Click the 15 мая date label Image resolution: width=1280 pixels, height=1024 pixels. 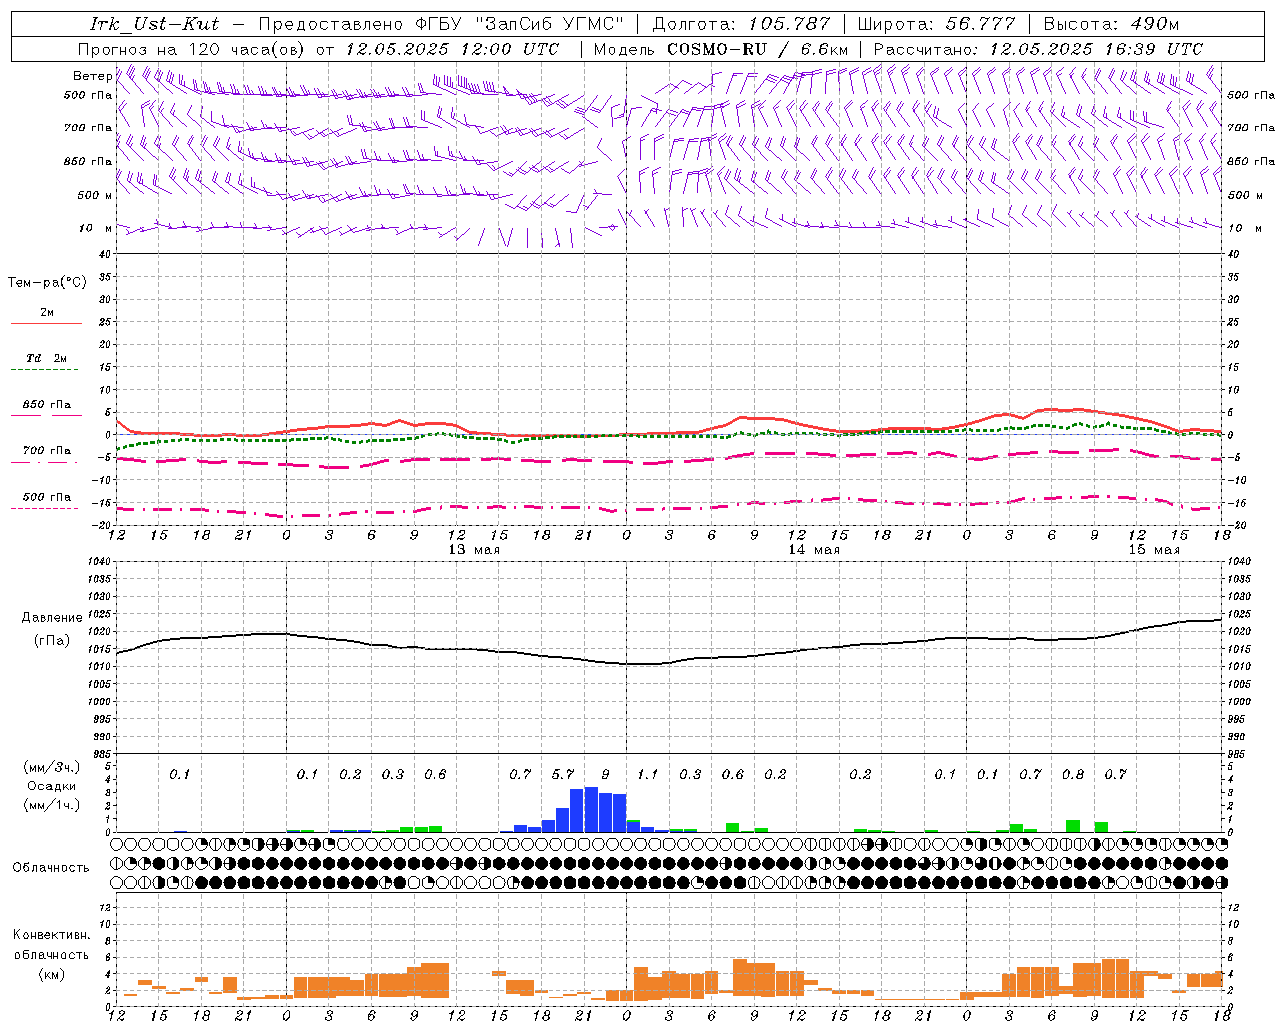point(1154,550)
